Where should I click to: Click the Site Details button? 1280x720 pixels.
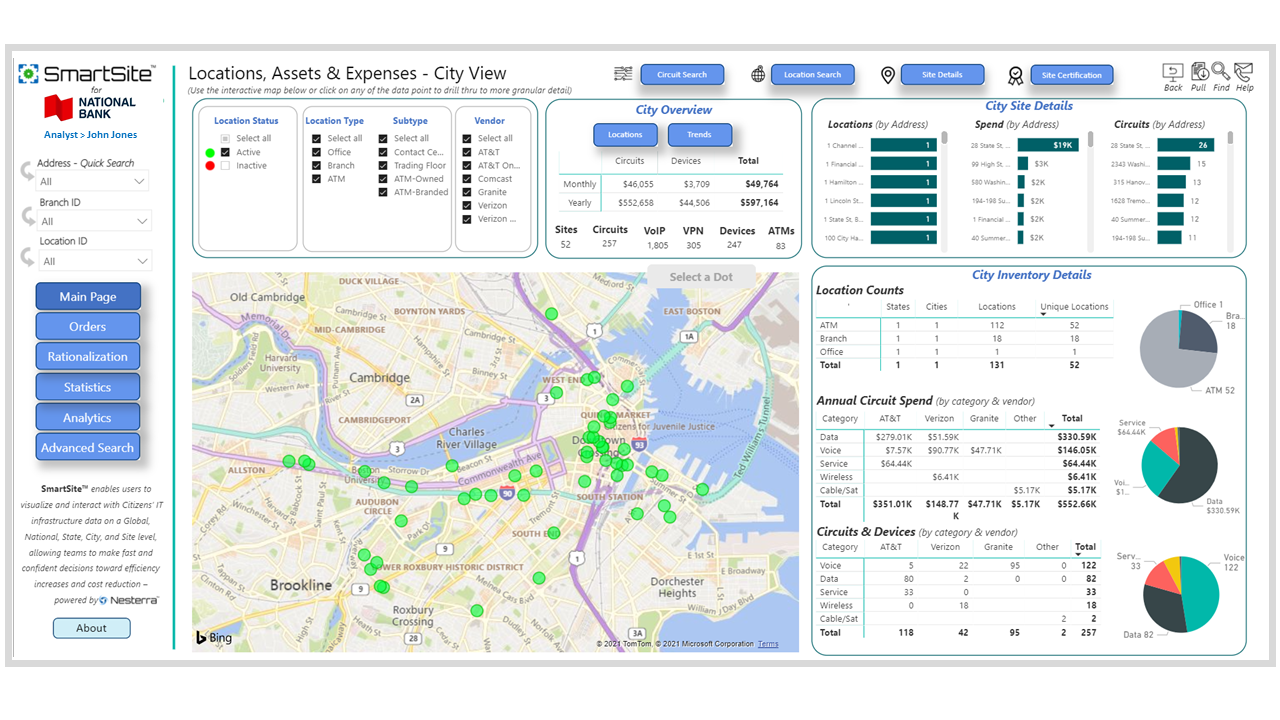point(942,75)
